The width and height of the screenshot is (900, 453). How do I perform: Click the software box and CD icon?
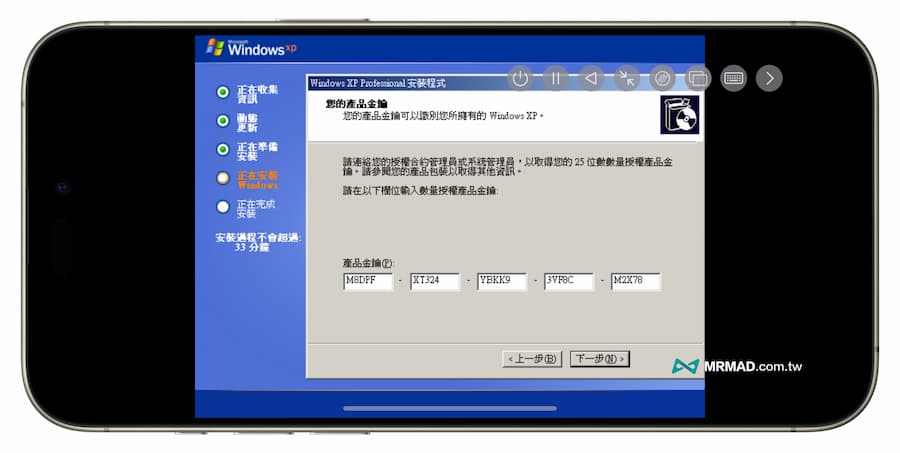tap(680, 115)
